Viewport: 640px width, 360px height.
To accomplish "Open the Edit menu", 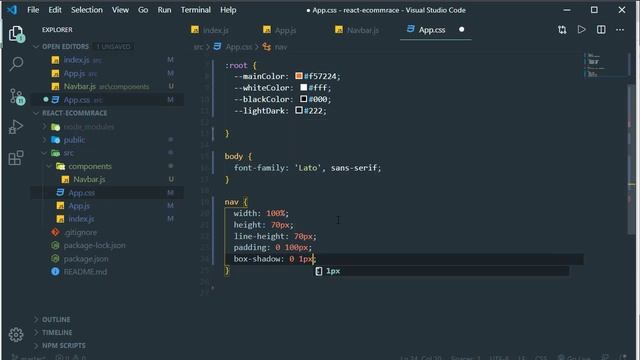I will coord(55,10).
